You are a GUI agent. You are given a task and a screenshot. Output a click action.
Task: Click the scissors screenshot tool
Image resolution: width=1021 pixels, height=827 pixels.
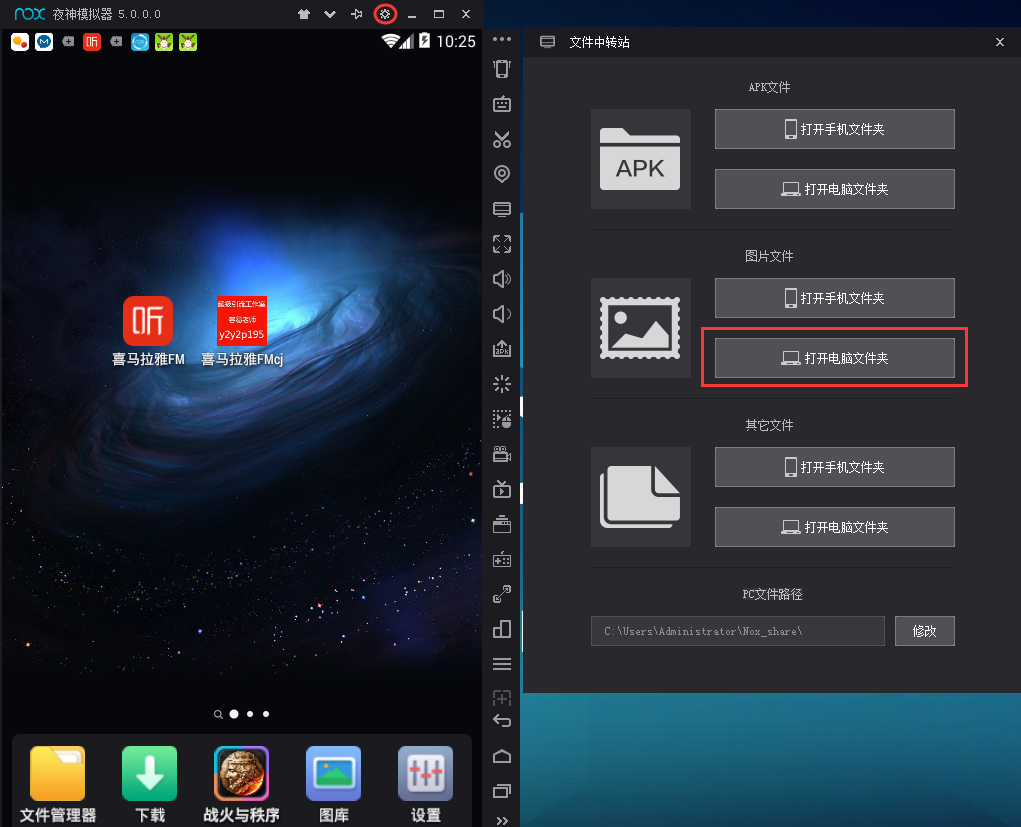point(502,140)
